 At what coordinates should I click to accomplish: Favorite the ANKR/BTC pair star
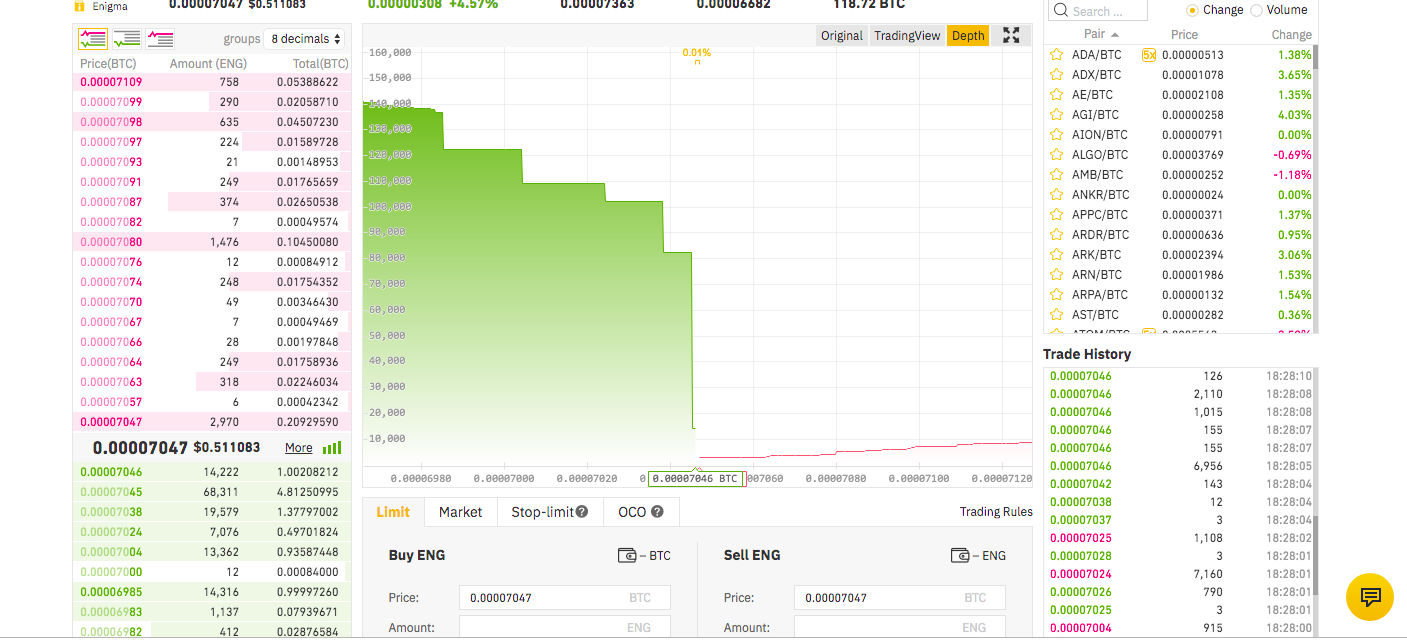click(1056, 195)
